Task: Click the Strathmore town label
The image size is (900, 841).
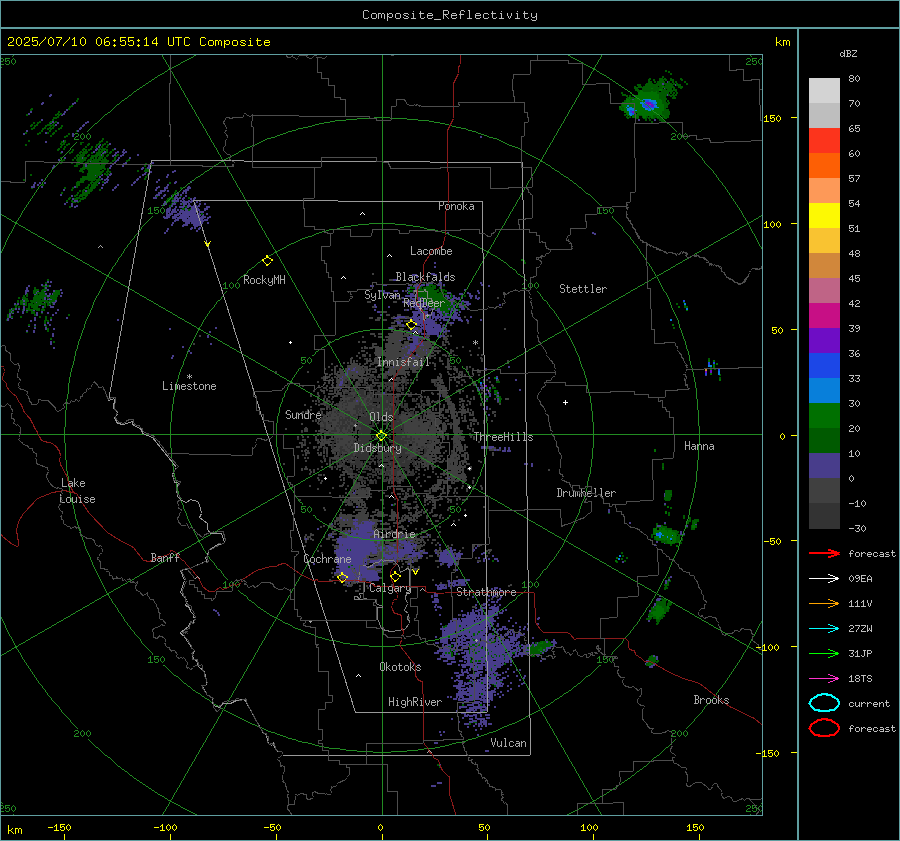Action: (486, 592)
